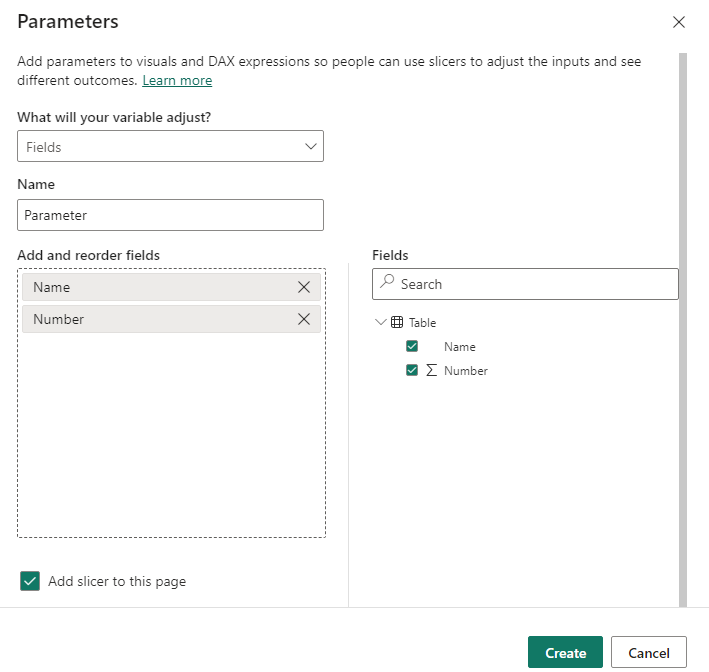Click the Create button
Screen dimensions: 709x672
point(565,652)
